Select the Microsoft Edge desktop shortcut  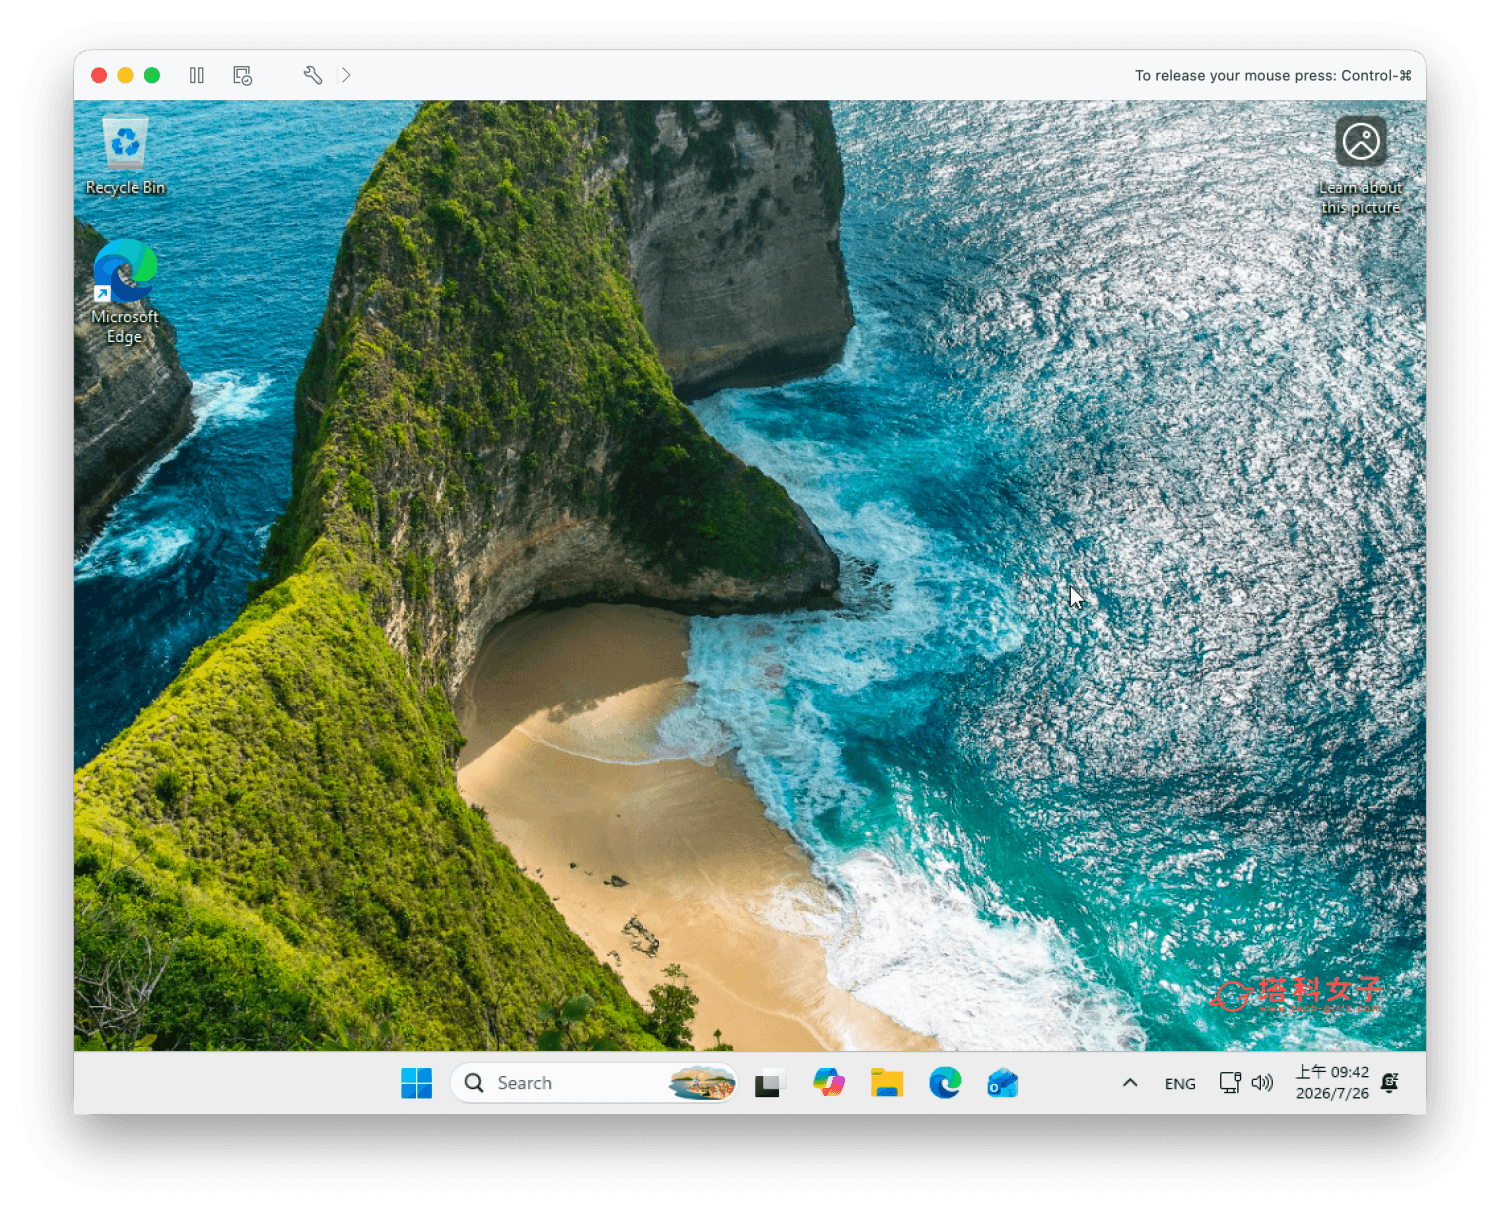125,292
